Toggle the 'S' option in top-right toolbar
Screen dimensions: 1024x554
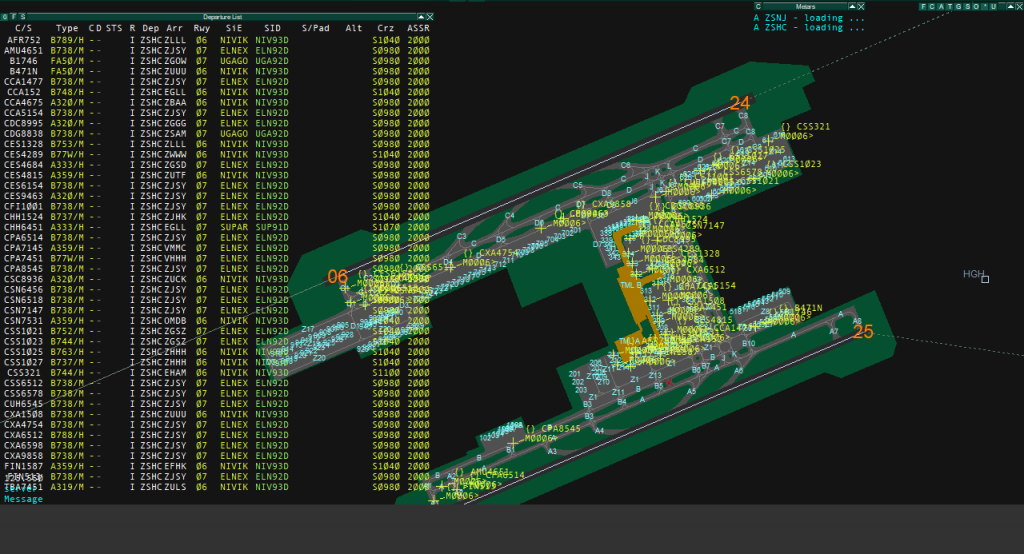(x=966, y=7)
